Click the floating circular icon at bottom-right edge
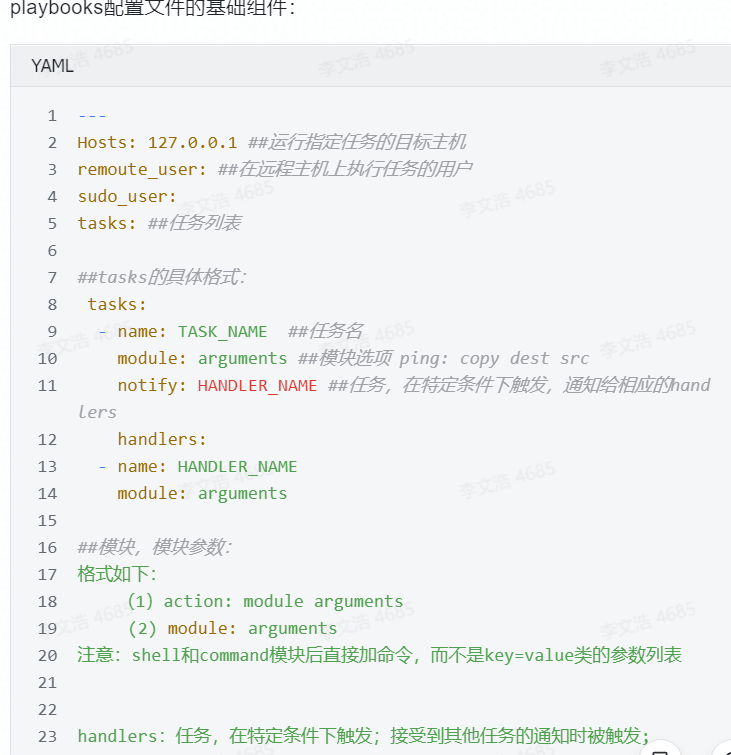Viewport: 731px width, 755px height. tap(723, 749)
